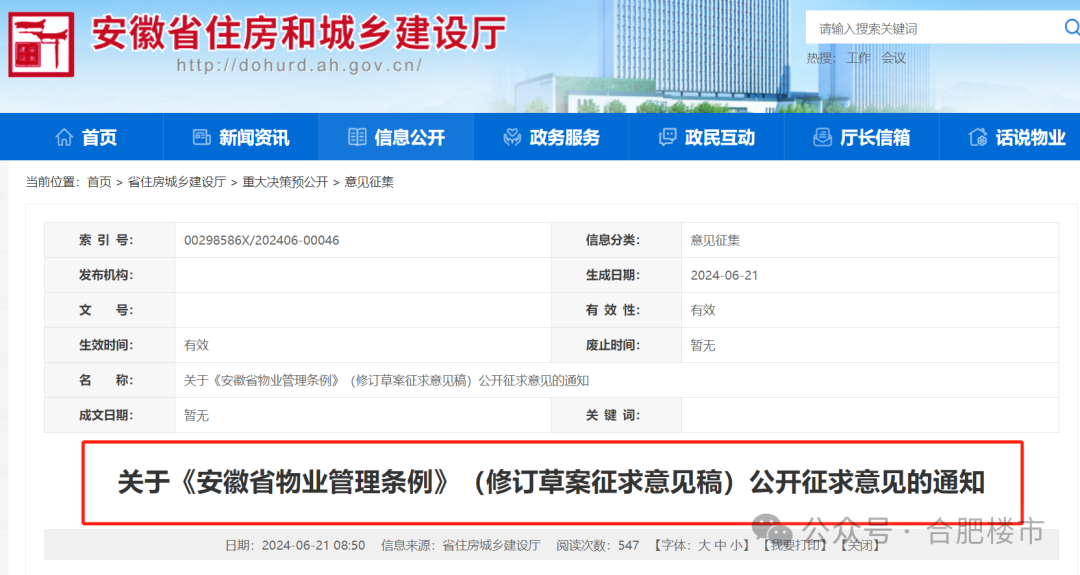Viewport: 1080px width, 575px height.
Task: Click hot search keyword 工作
Action: tap(858, 58)
